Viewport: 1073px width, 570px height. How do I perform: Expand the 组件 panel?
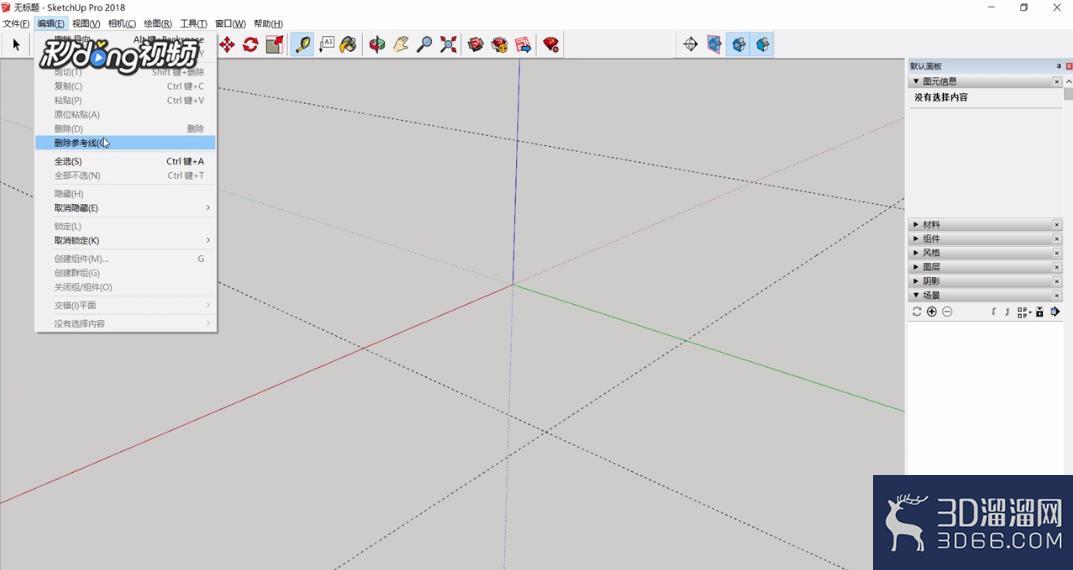(916, 239)
